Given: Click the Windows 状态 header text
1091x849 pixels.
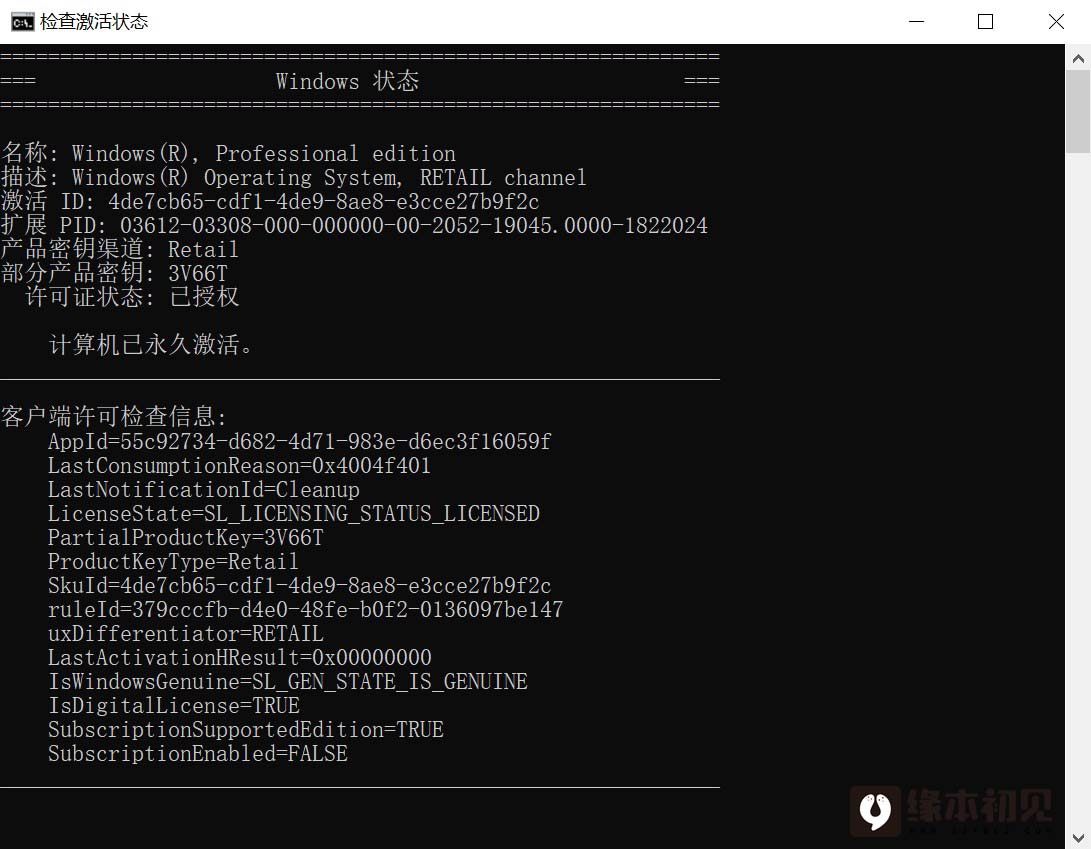Looking at the screenshot, I should 347,81.
